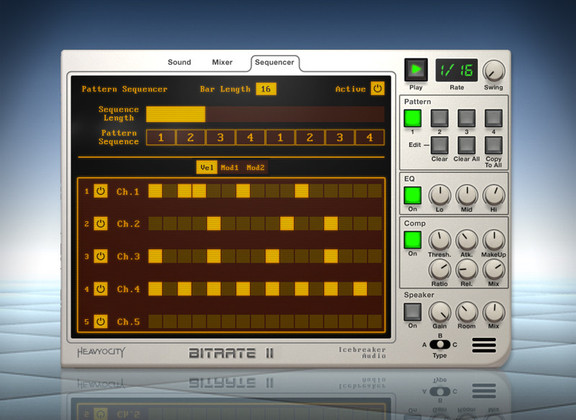This screenshot has width=576, height=420.
Task: Click the Copy To All button
Action: (x=494, y=145)
